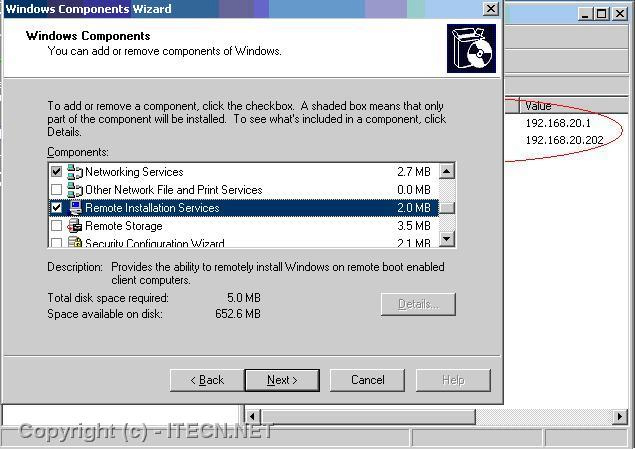Click the Security Configuration Wizard icon

tap(75, 243)
